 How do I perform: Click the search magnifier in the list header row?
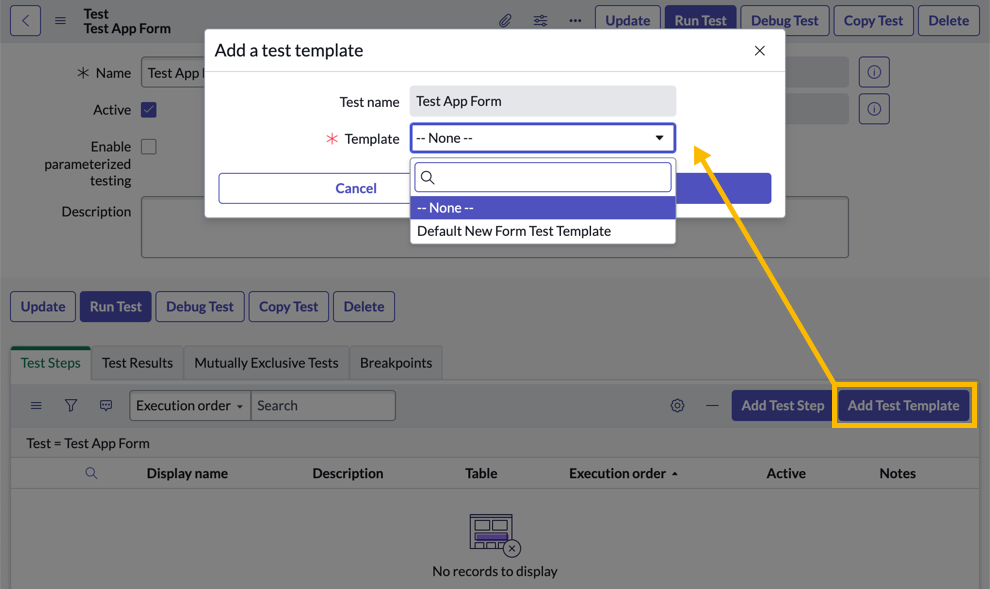(x=91, y=473)
